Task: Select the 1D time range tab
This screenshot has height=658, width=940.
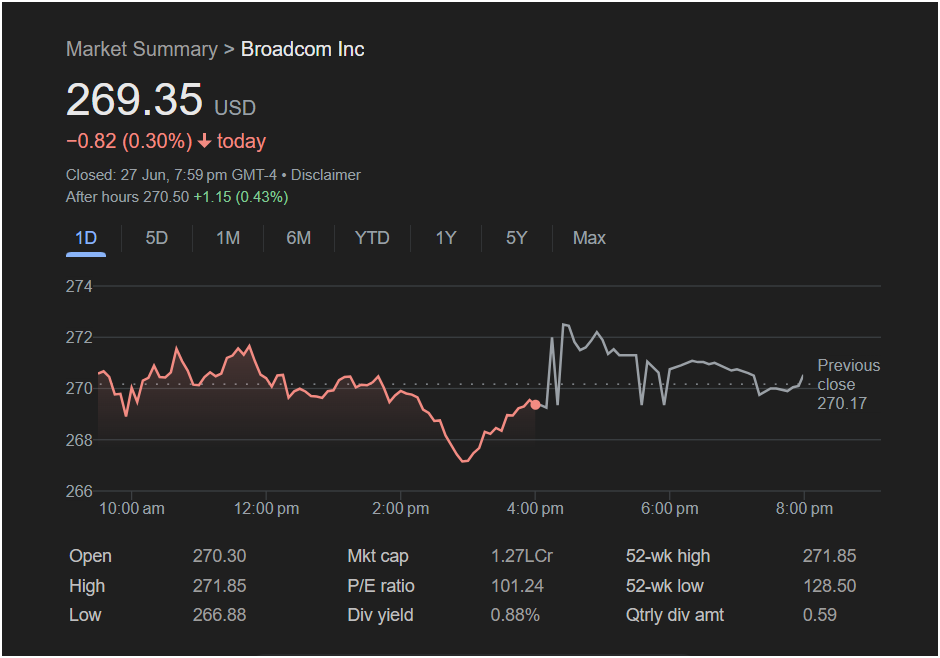Action: [86, 239]
